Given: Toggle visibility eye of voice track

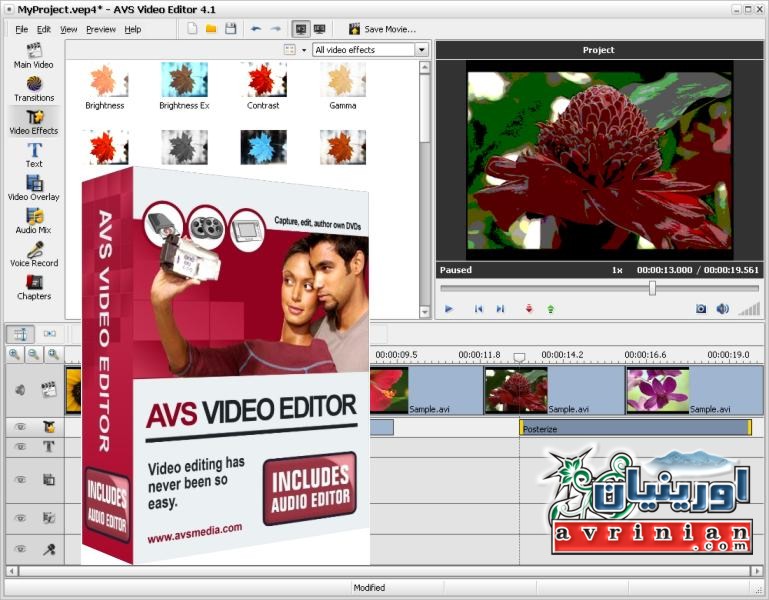Looking at the screenshot, I should pos(20,548).
